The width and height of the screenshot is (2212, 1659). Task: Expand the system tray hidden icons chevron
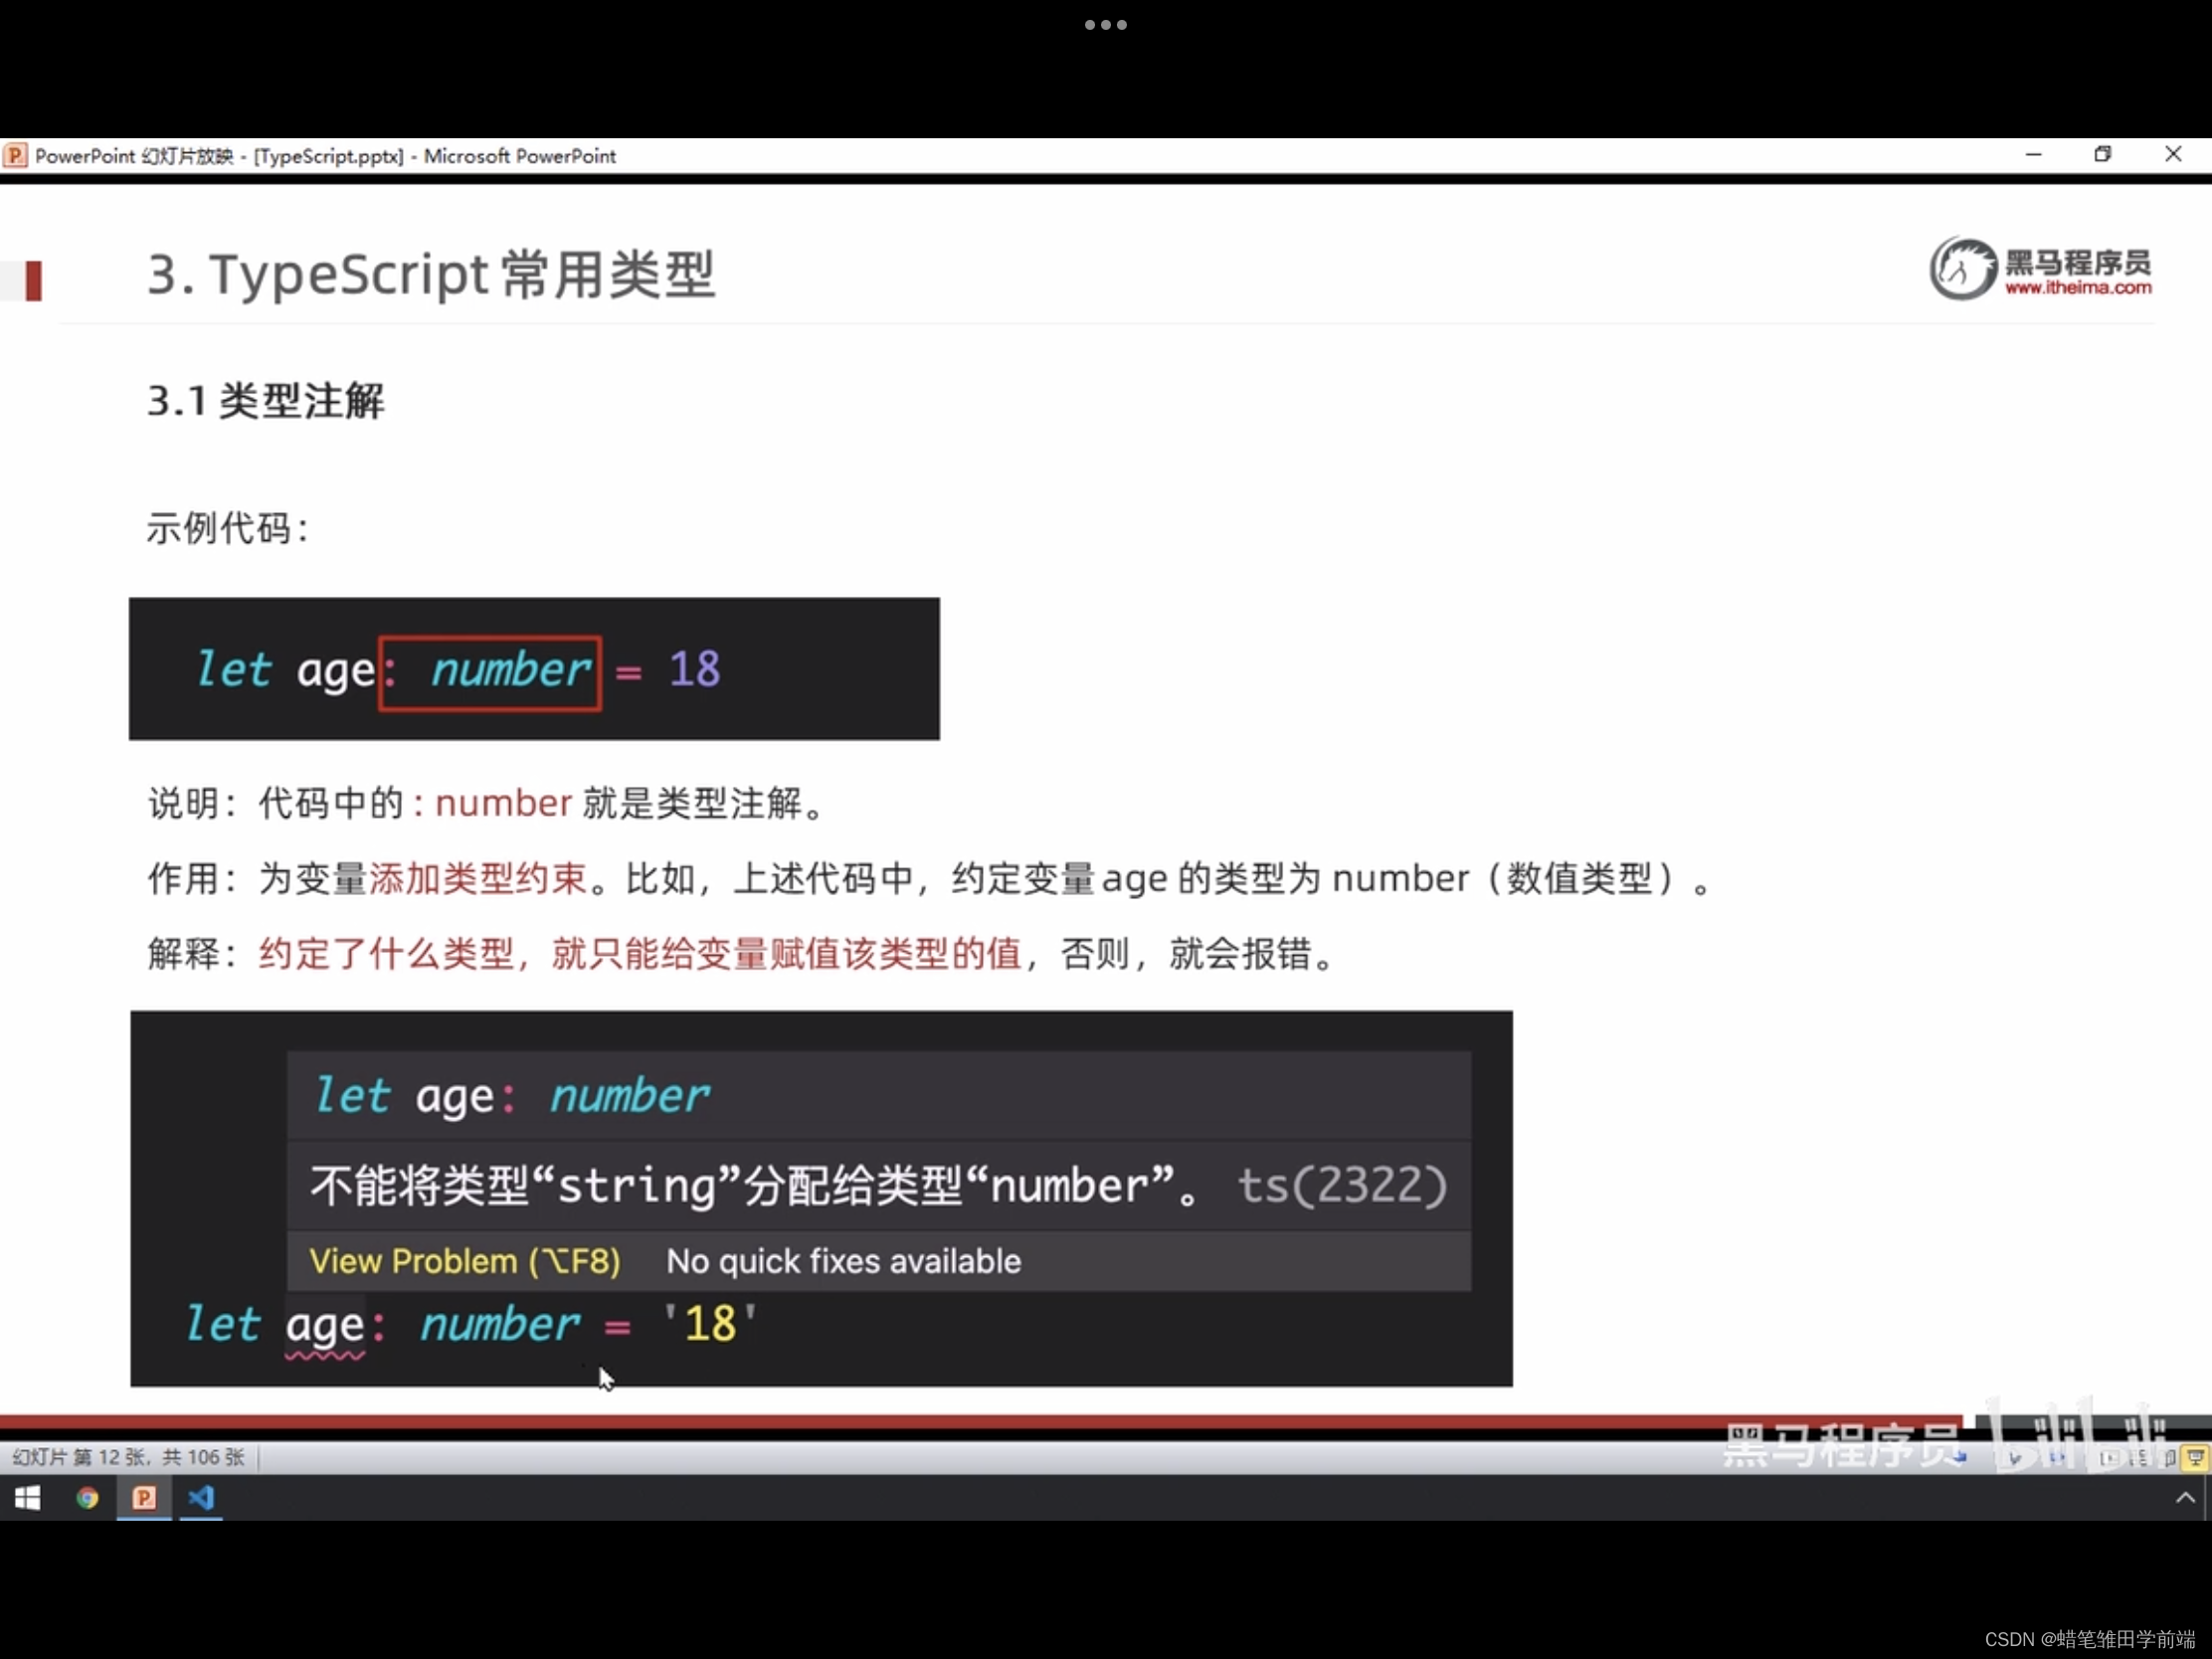pyautogui.click(x=2185, y=1497)
